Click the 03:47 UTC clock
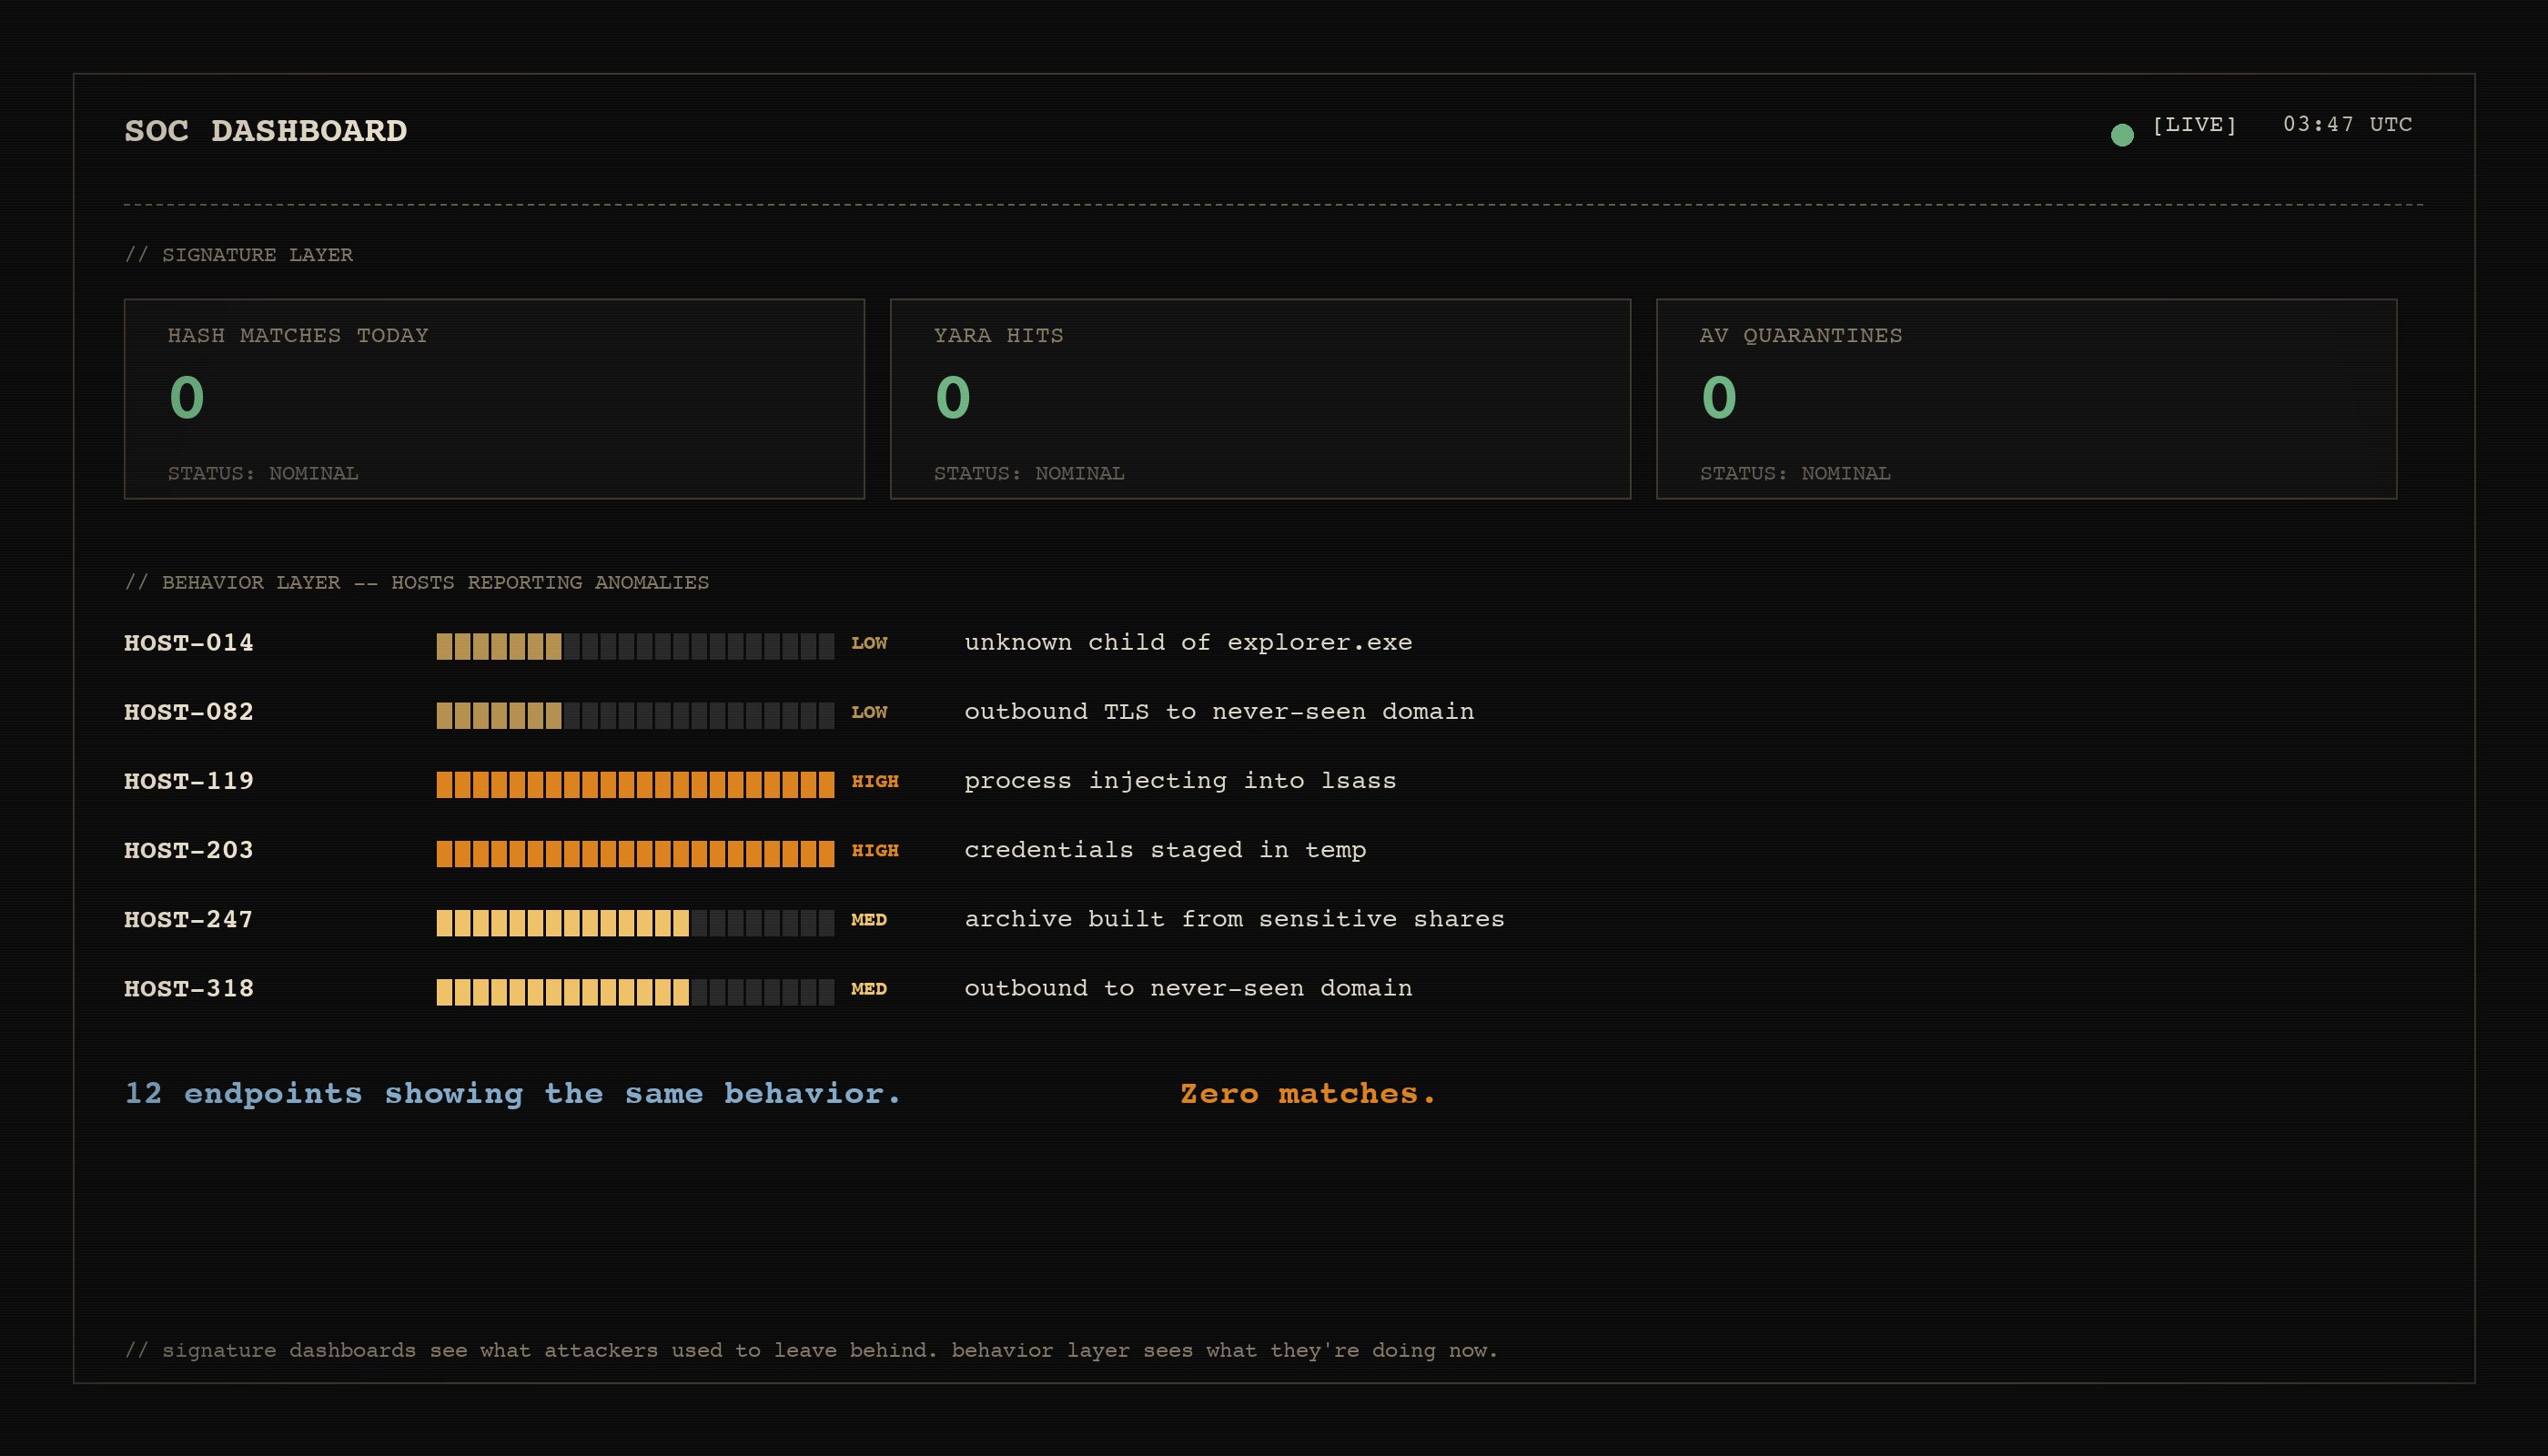This screenshot has height=1456, width=2548. click(2347, 125)
